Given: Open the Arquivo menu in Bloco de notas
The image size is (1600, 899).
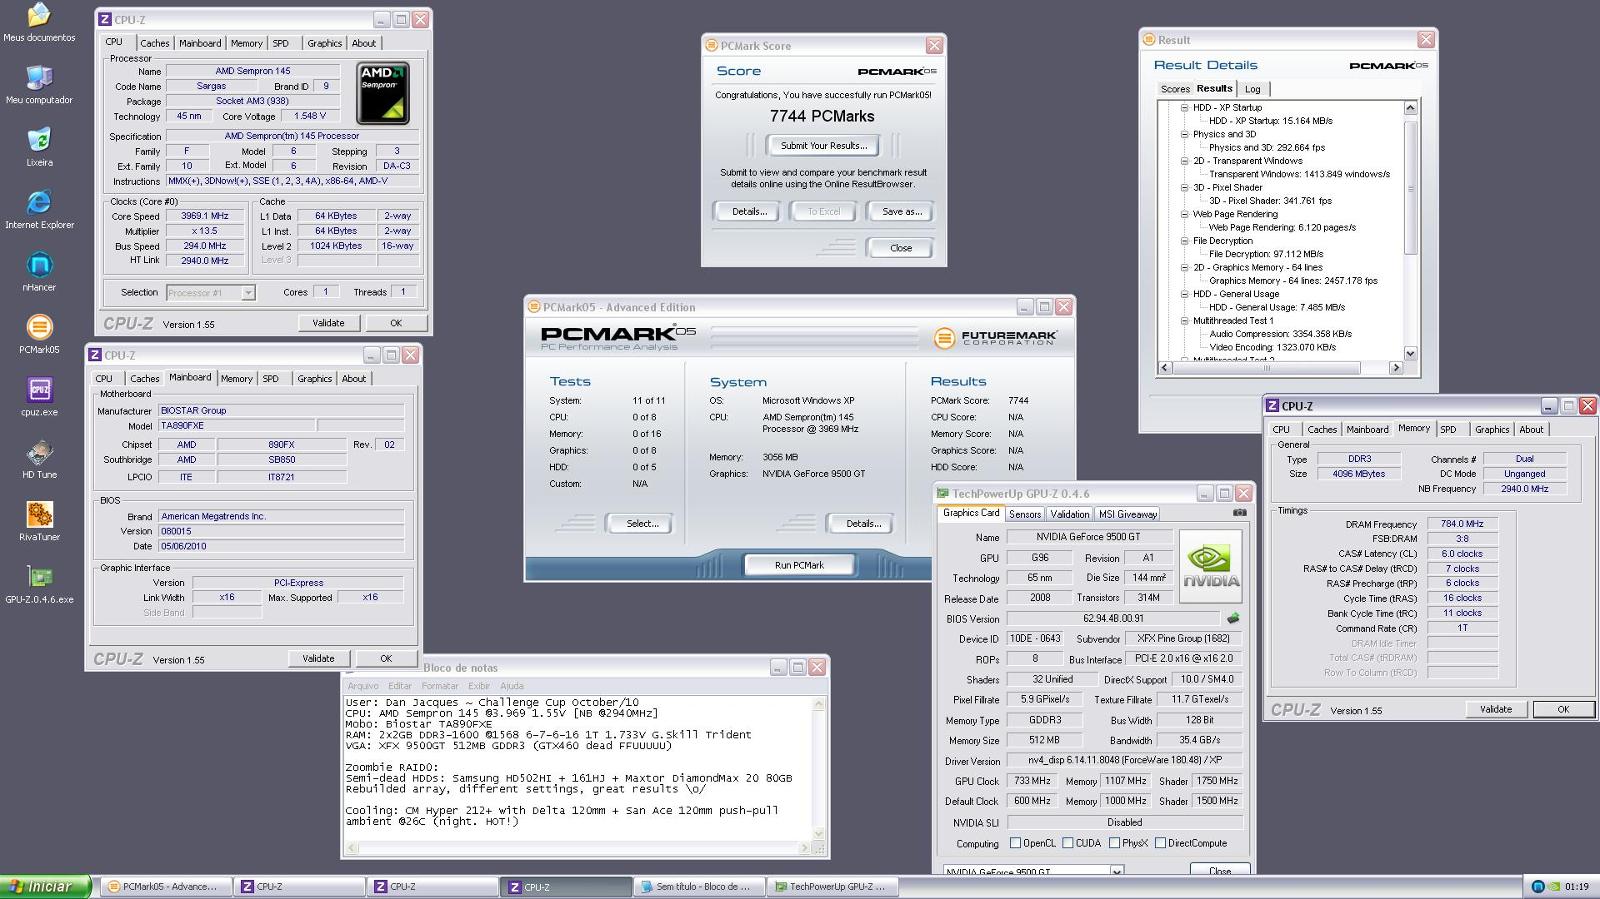Looking at the screenshot, I should (x=362, y=686).
